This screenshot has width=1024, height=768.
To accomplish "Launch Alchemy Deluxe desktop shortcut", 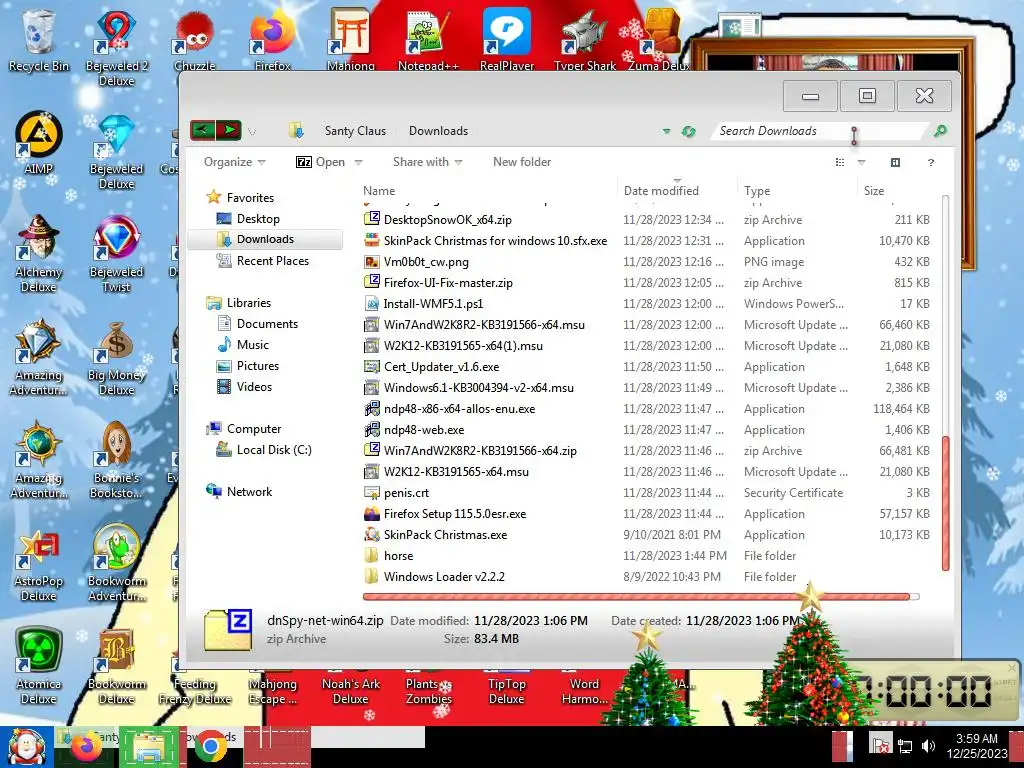I will tap(39, 253).
